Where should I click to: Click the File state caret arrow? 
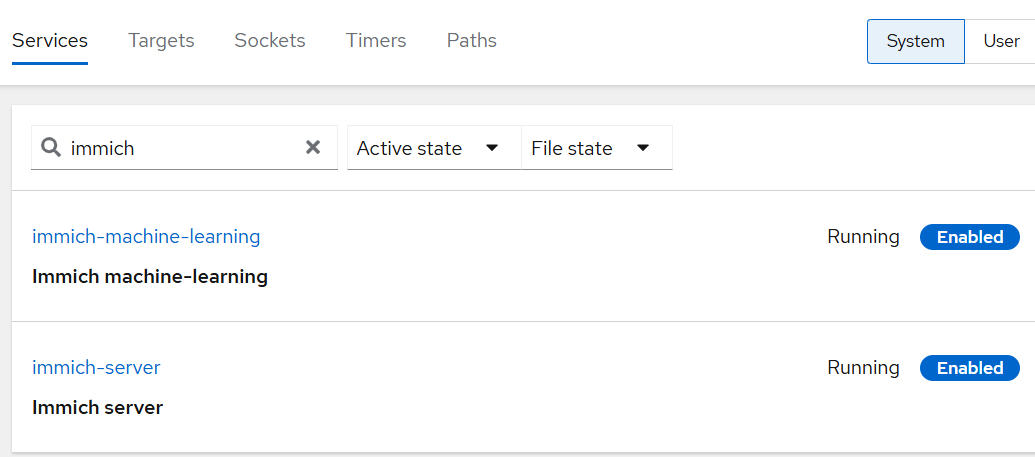click(643, 148)
